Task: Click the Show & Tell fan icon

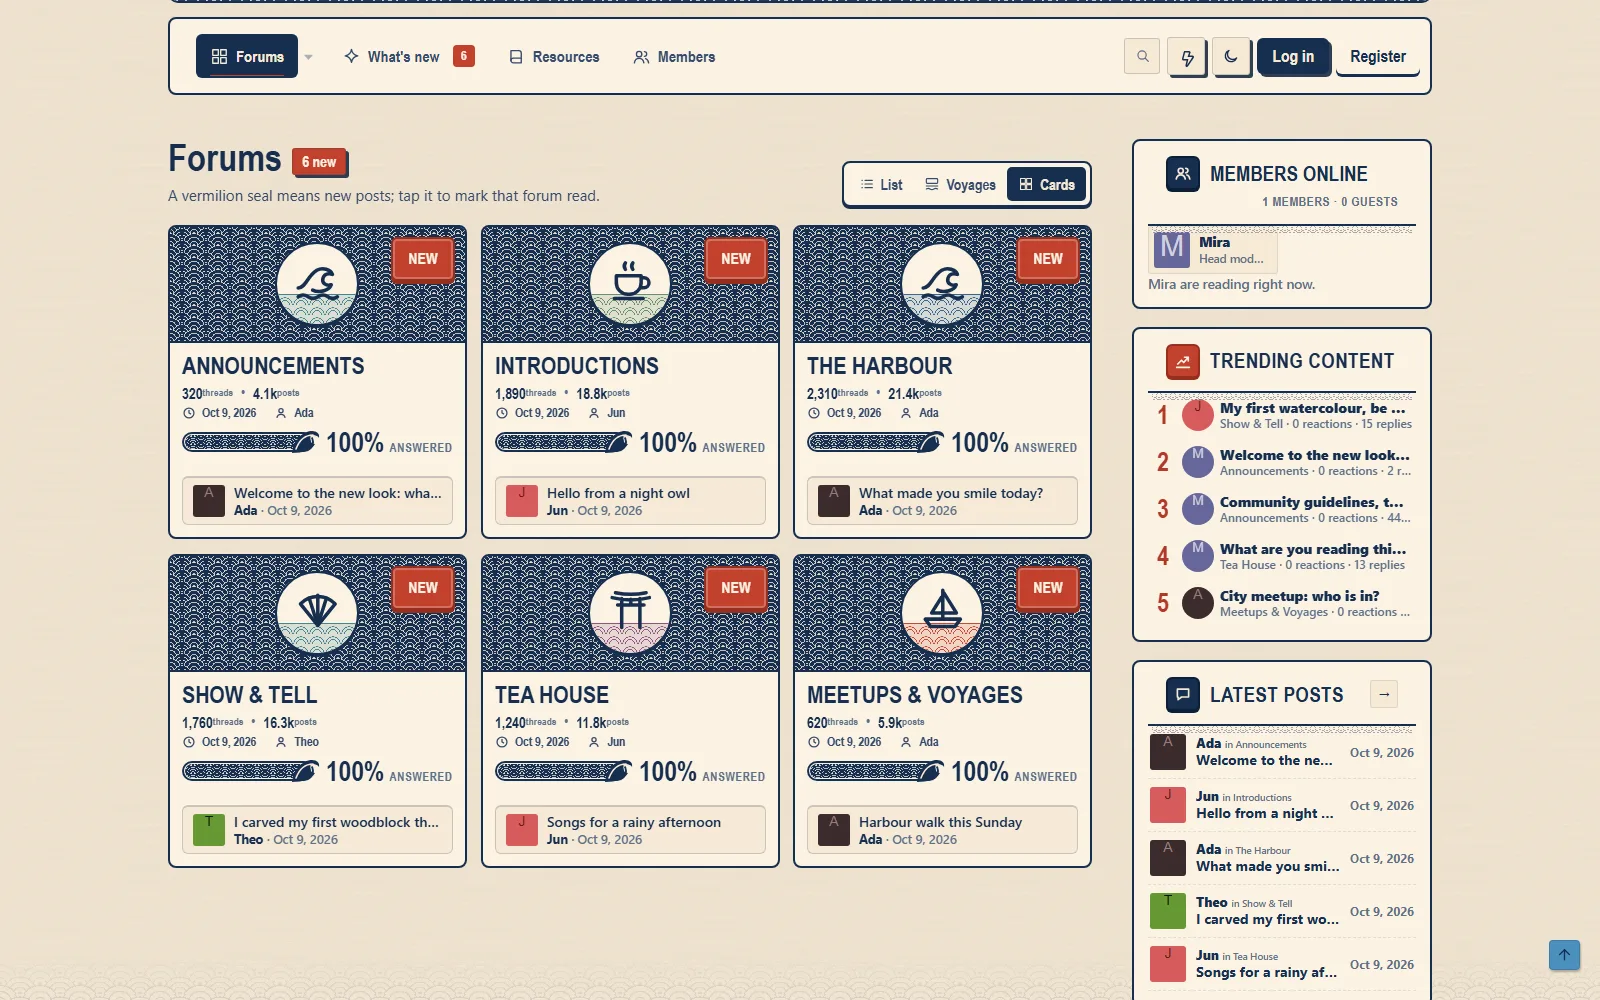Action: (x=317, y=613)
